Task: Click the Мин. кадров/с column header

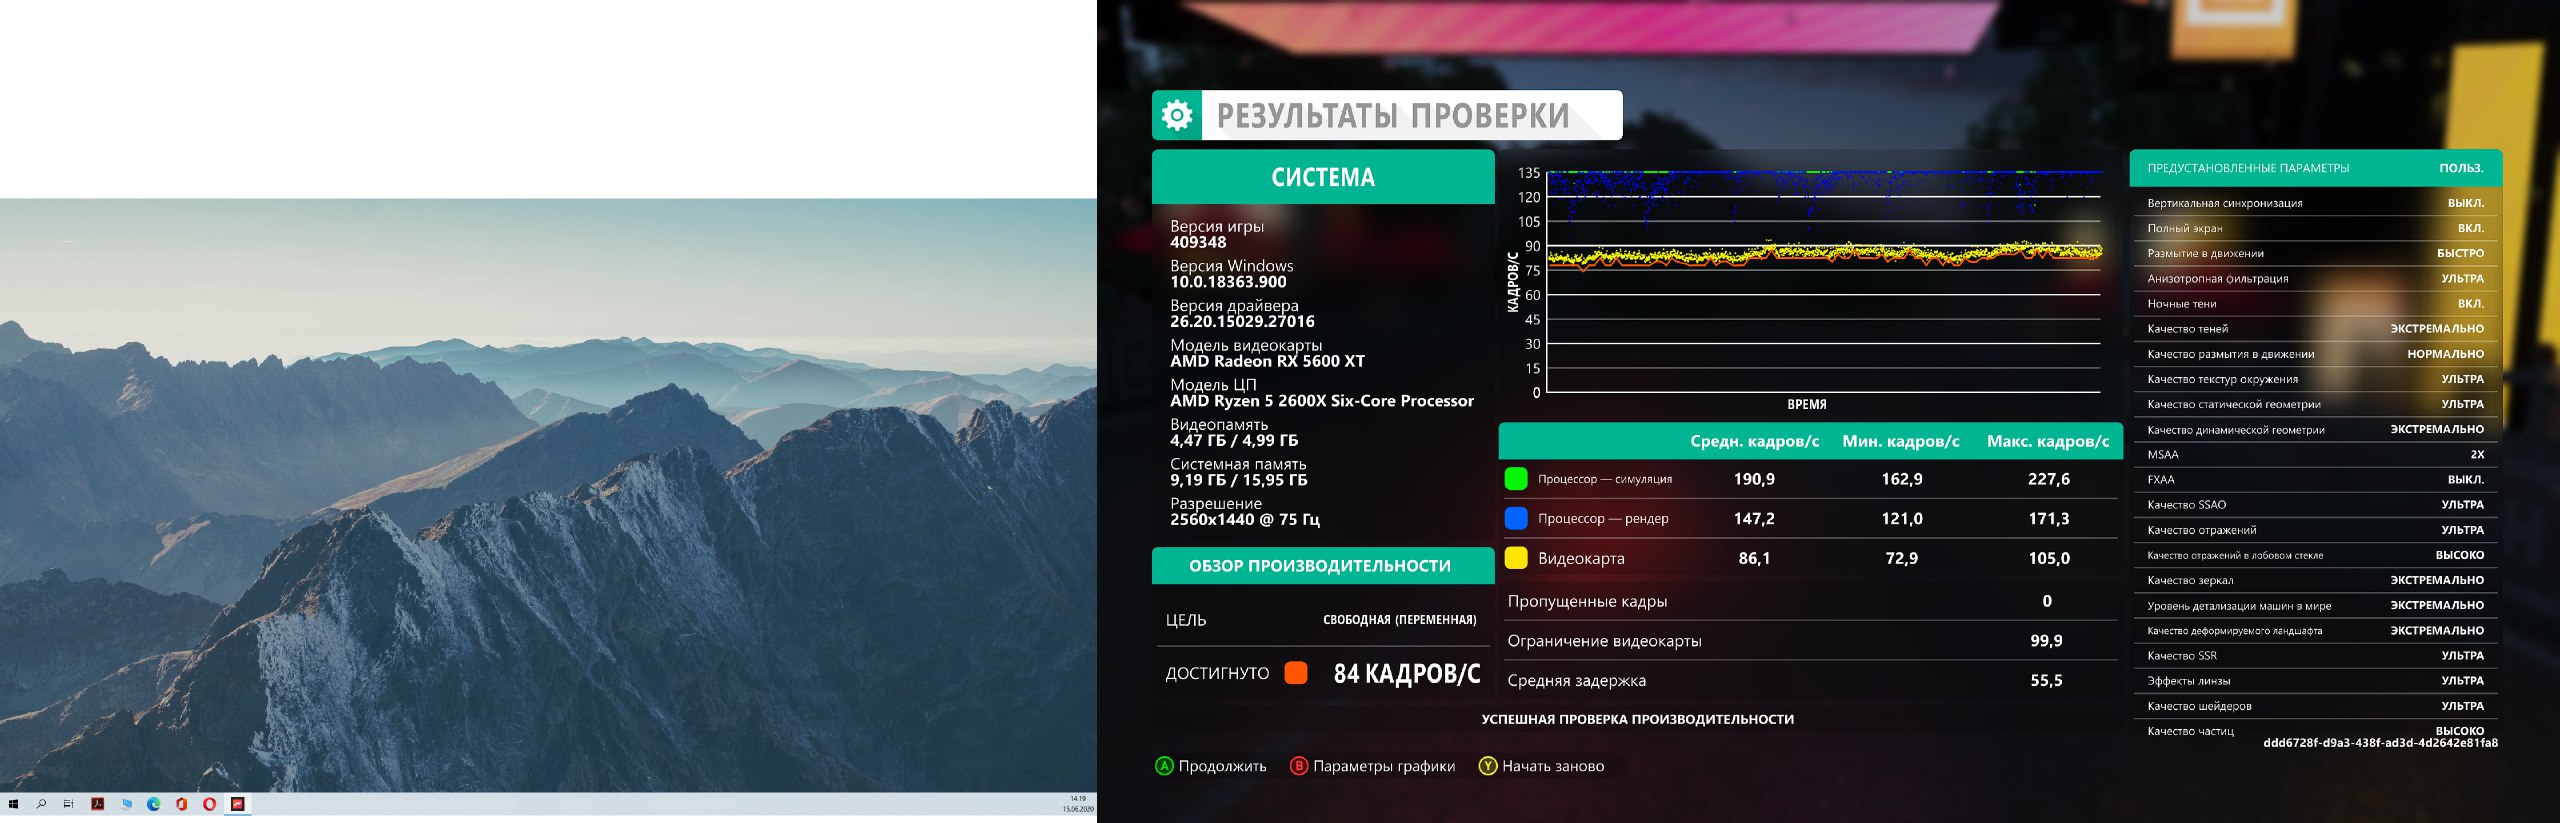Action: pyautogui.click(x=1901, y=441)
